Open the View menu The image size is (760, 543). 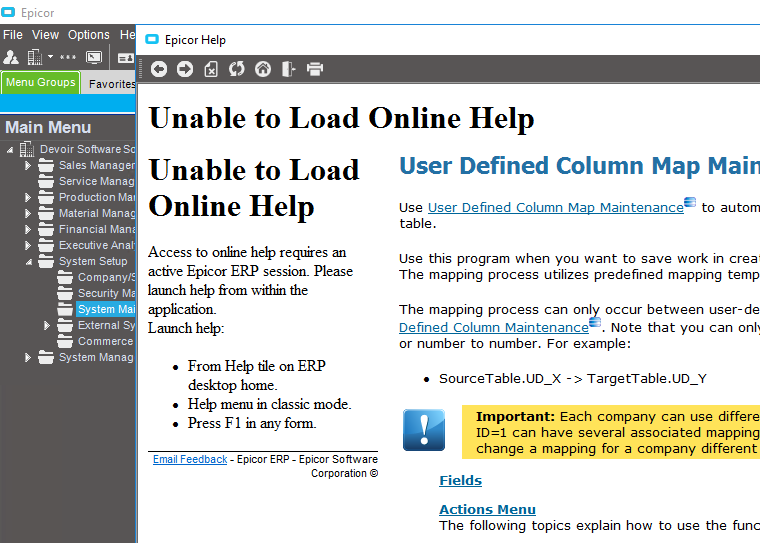(x=45, y=35)
